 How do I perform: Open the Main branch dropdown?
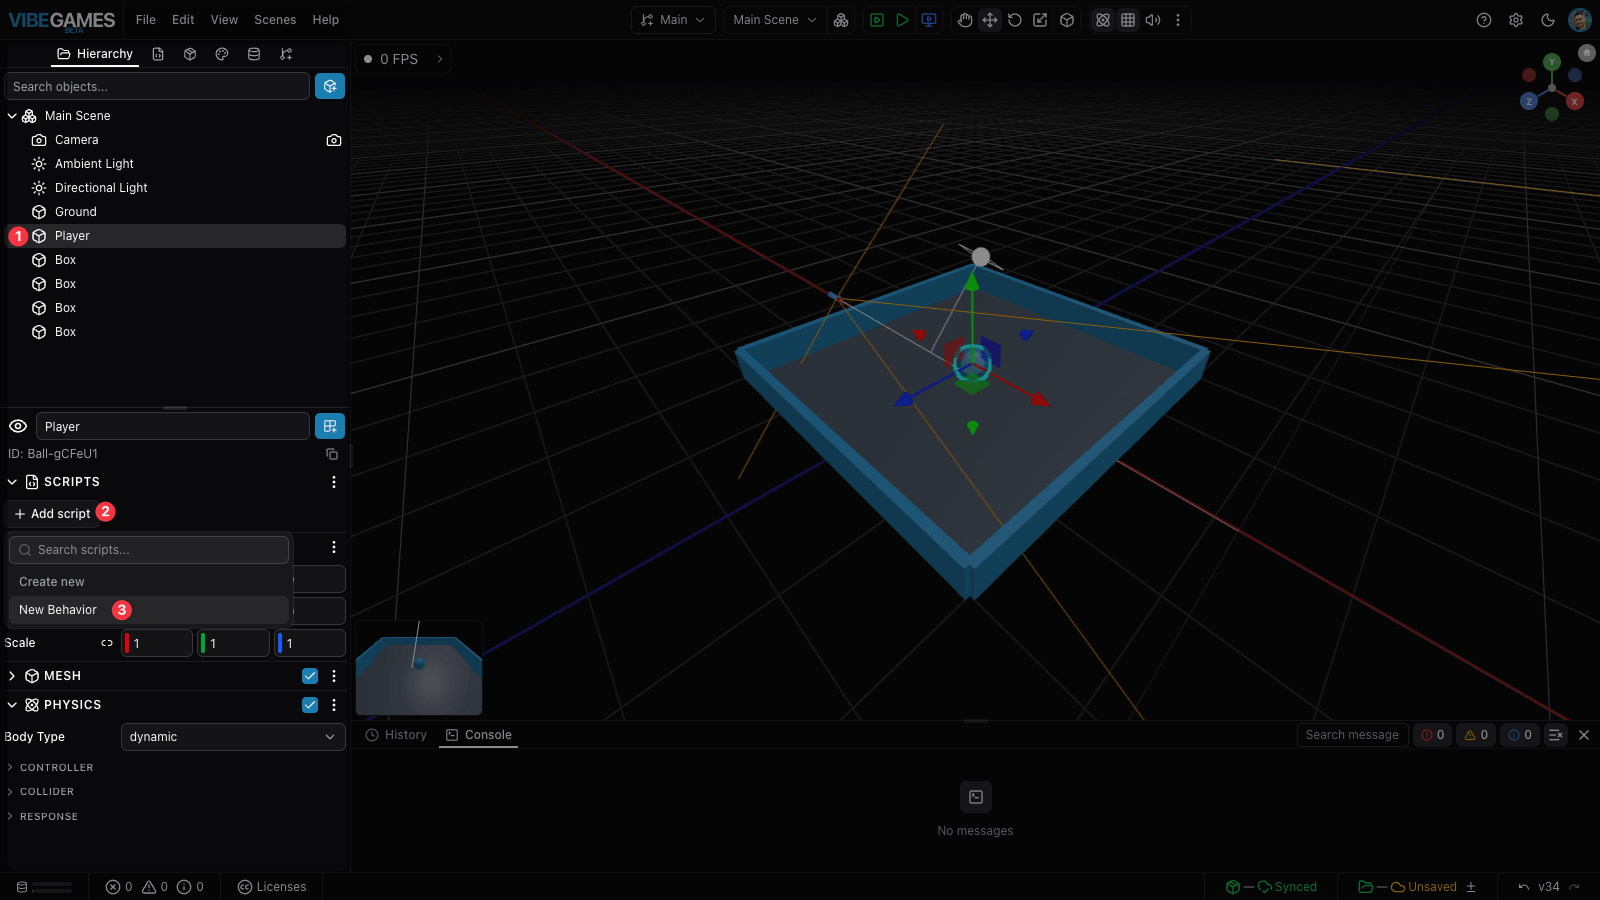pos(673,20)
